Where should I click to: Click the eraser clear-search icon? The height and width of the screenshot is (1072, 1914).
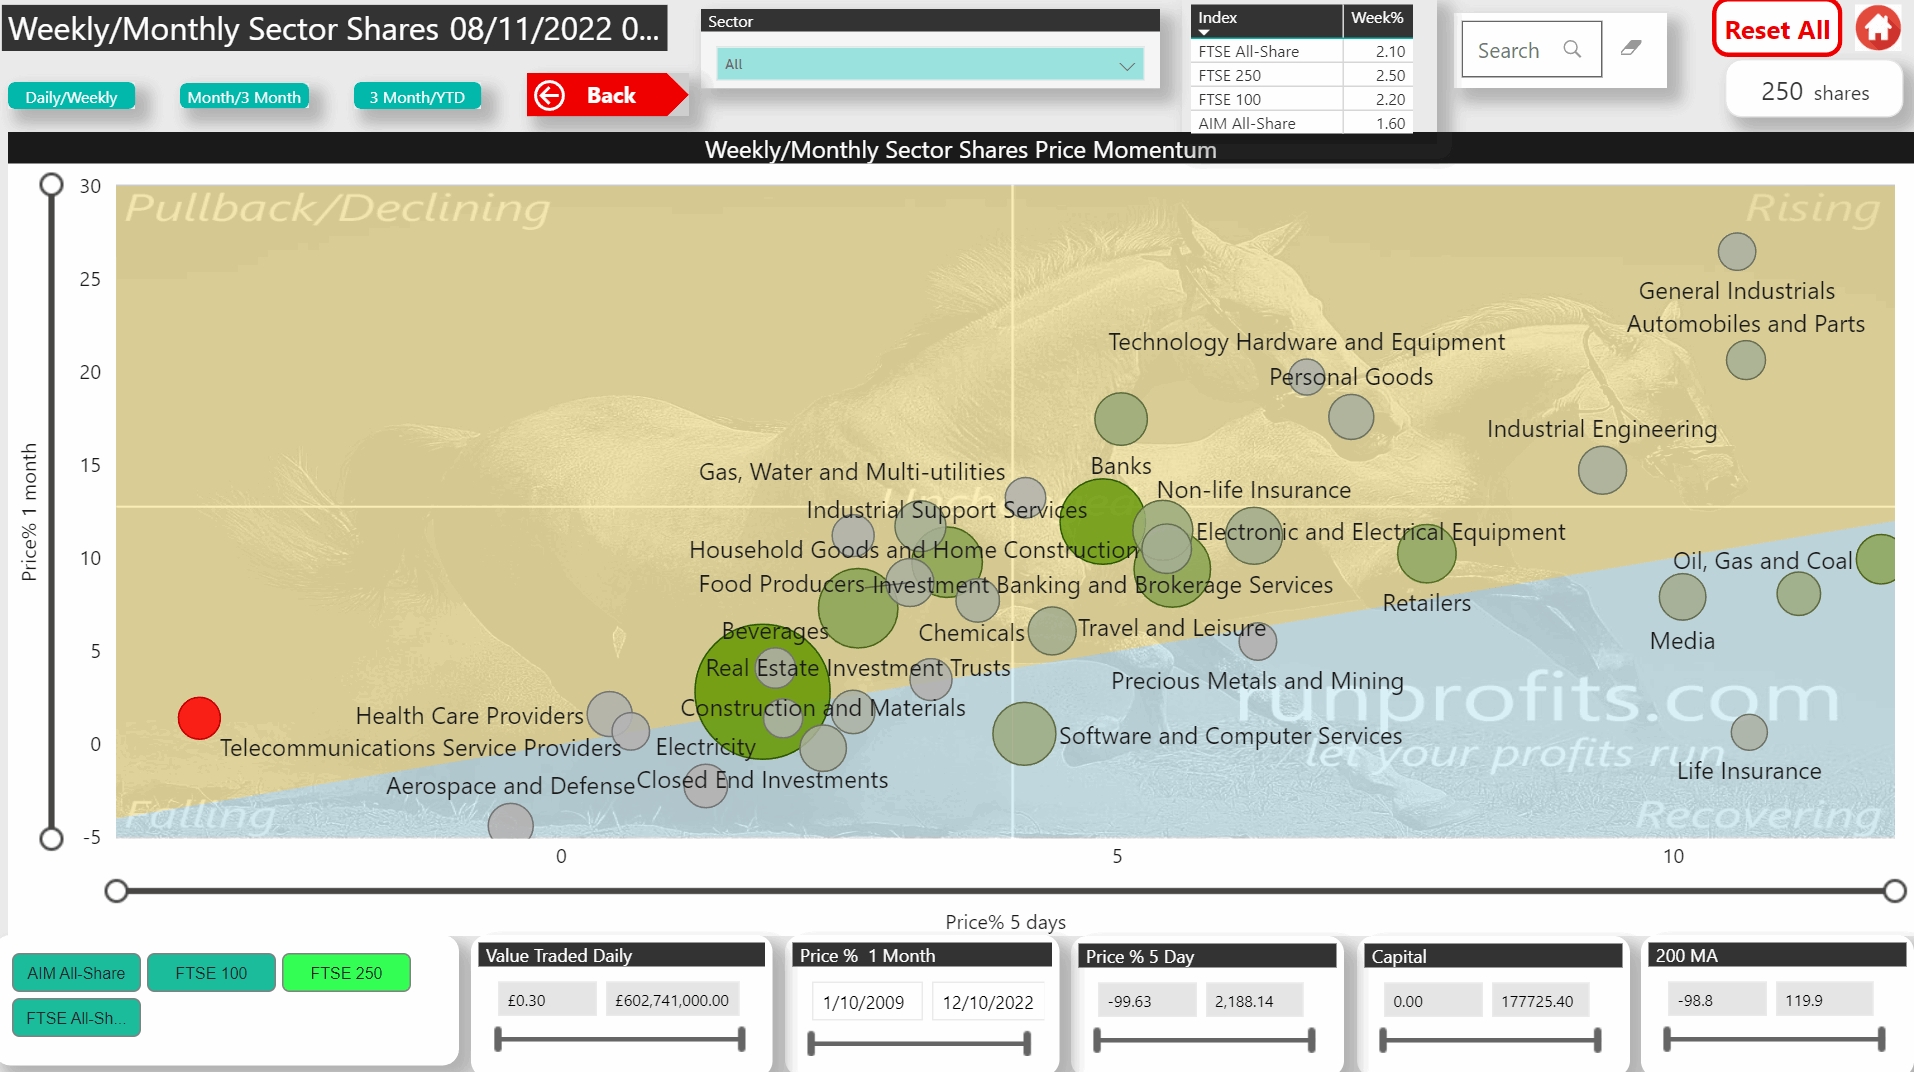click(1631, 48)
